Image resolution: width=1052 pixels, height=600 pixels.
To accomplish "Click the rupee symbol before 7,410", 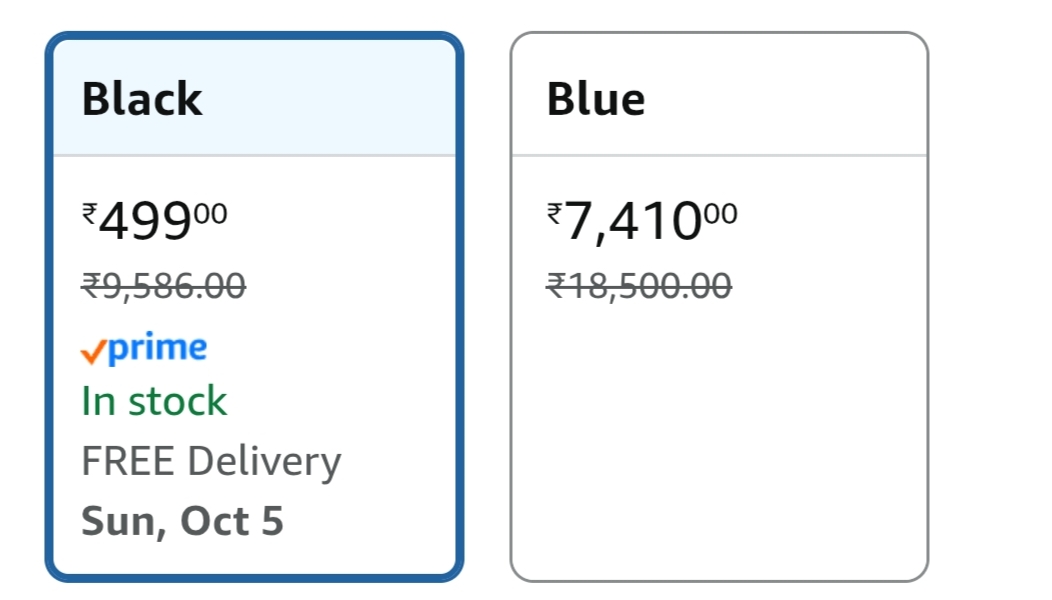I will (x=554, y=213).
